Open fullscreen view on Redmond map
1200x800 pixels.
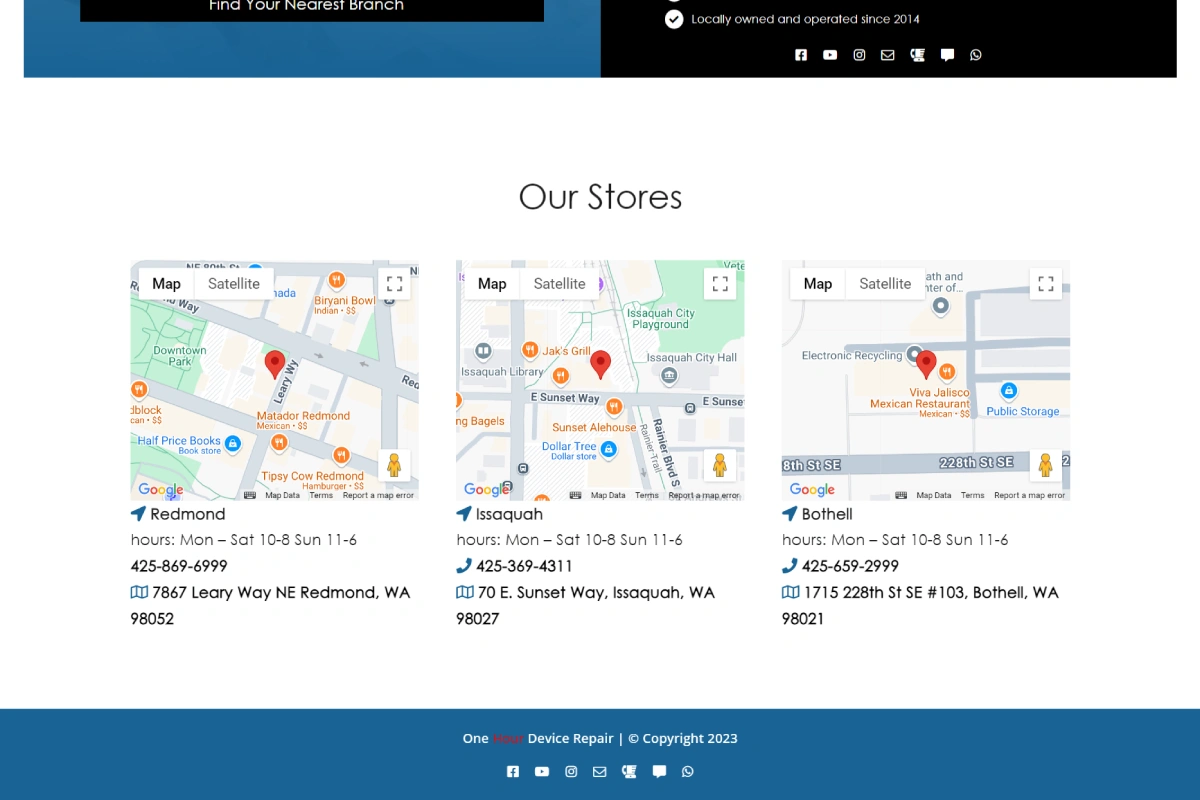coord(394,284)
